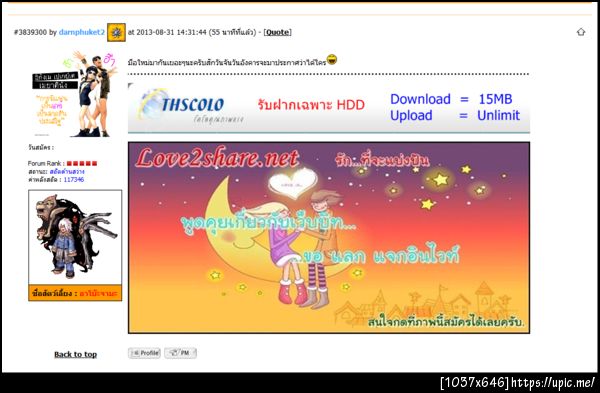Go Back to top link
Image resolution: width=600 pixels, height=393 pixels.
coord(75,354)
